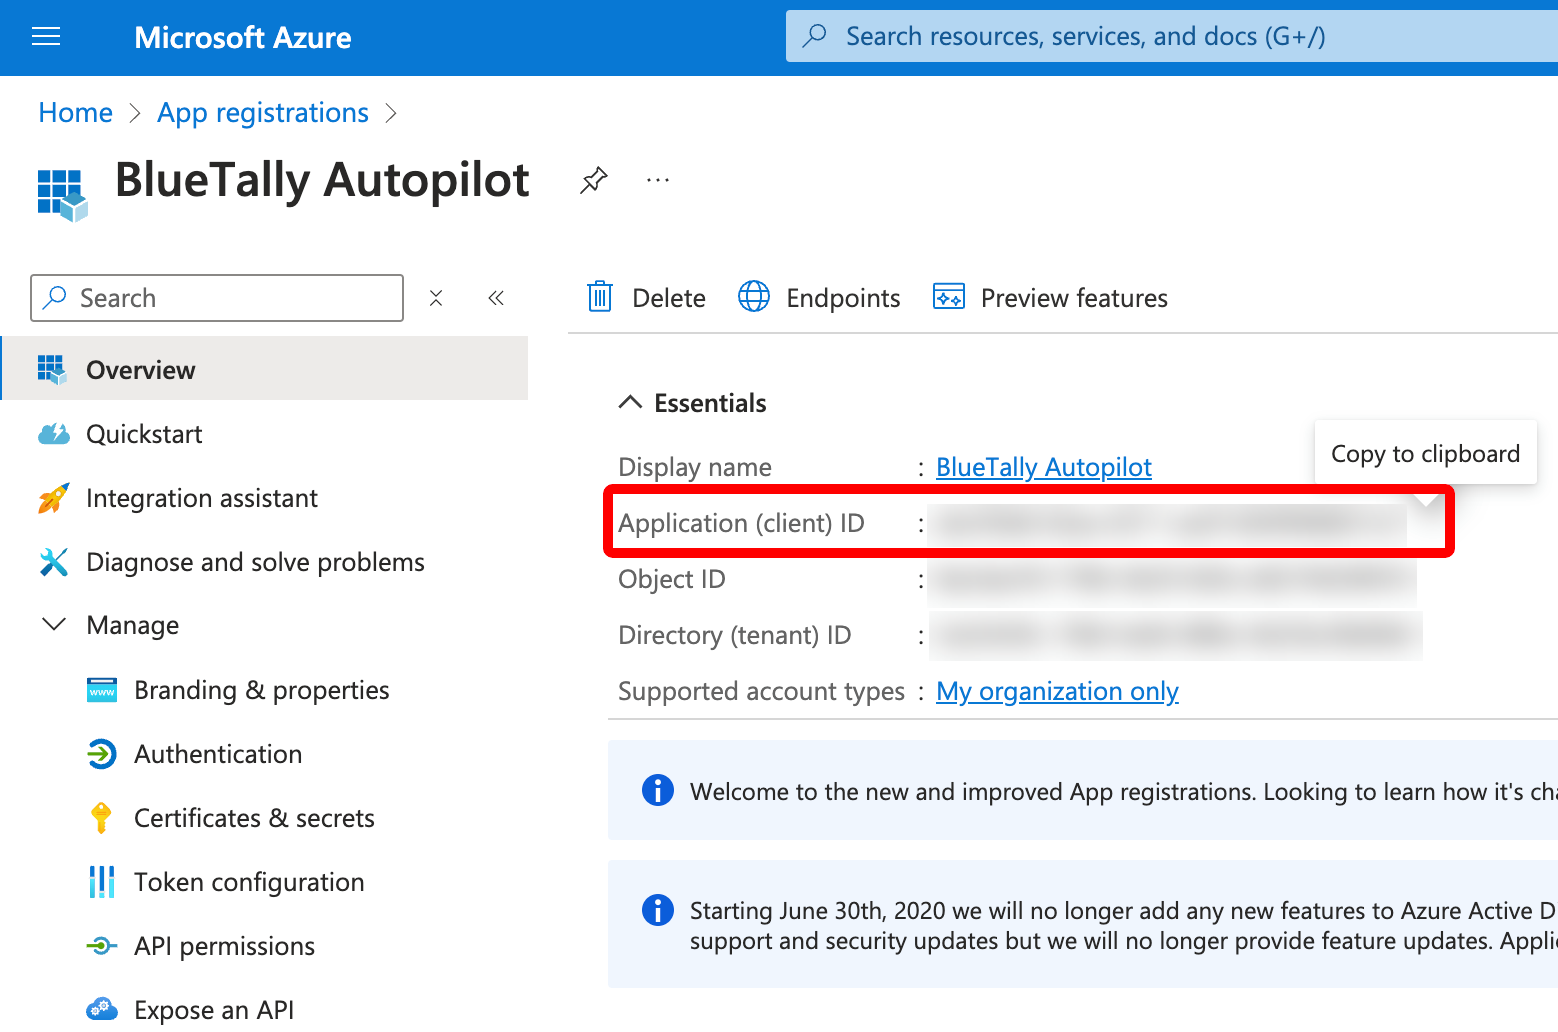Focus the global search resources field

click(x=1172, y=36)
